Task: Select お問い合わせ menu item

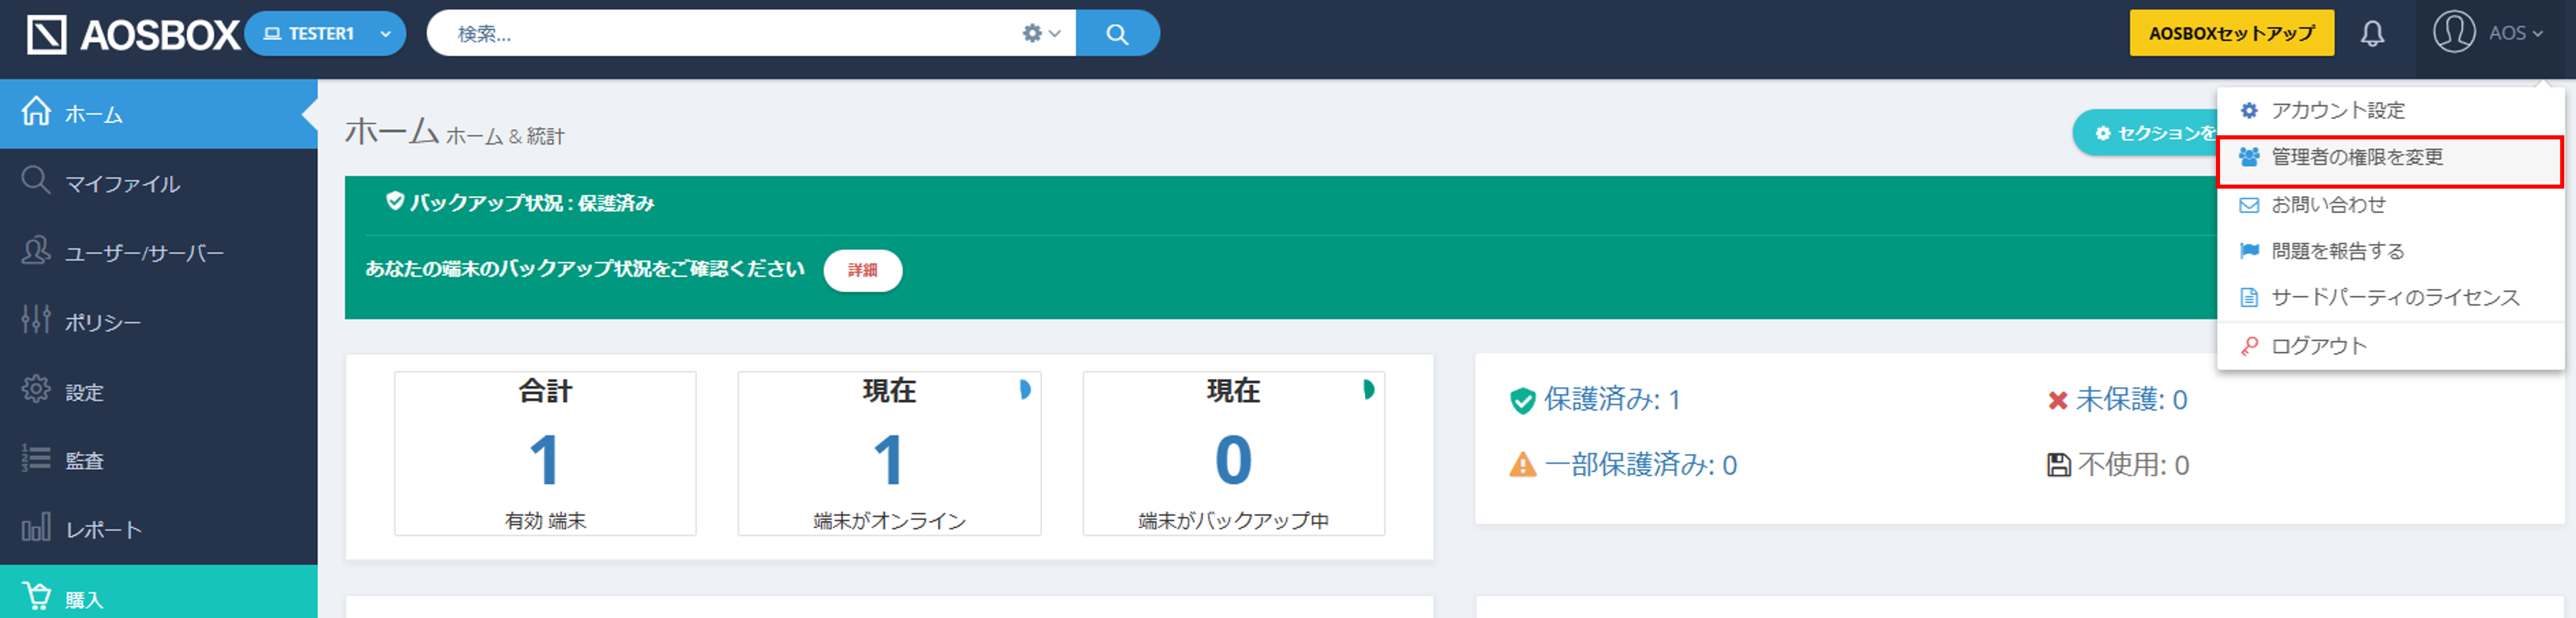Action: click(x=2390, y=205)
